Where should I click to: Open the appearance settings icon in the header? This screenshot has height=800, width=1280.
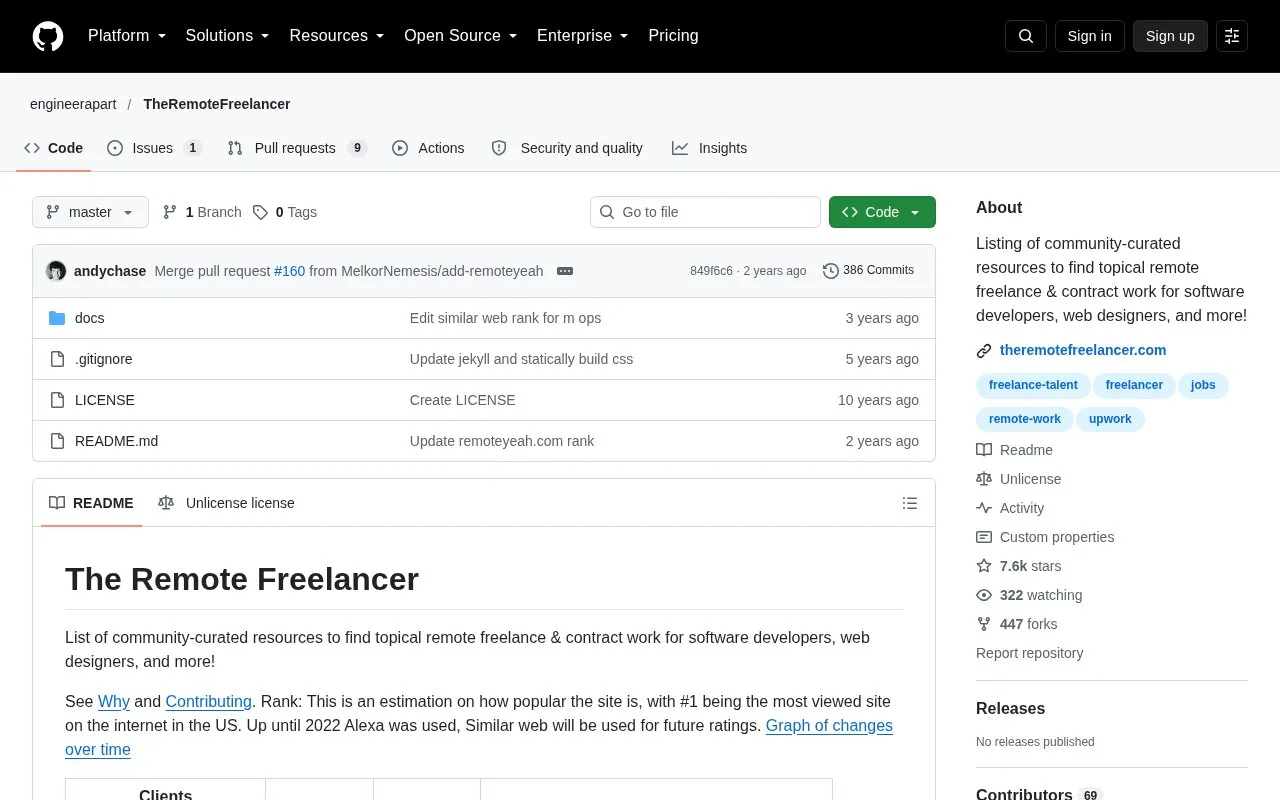click(1232, 36)
